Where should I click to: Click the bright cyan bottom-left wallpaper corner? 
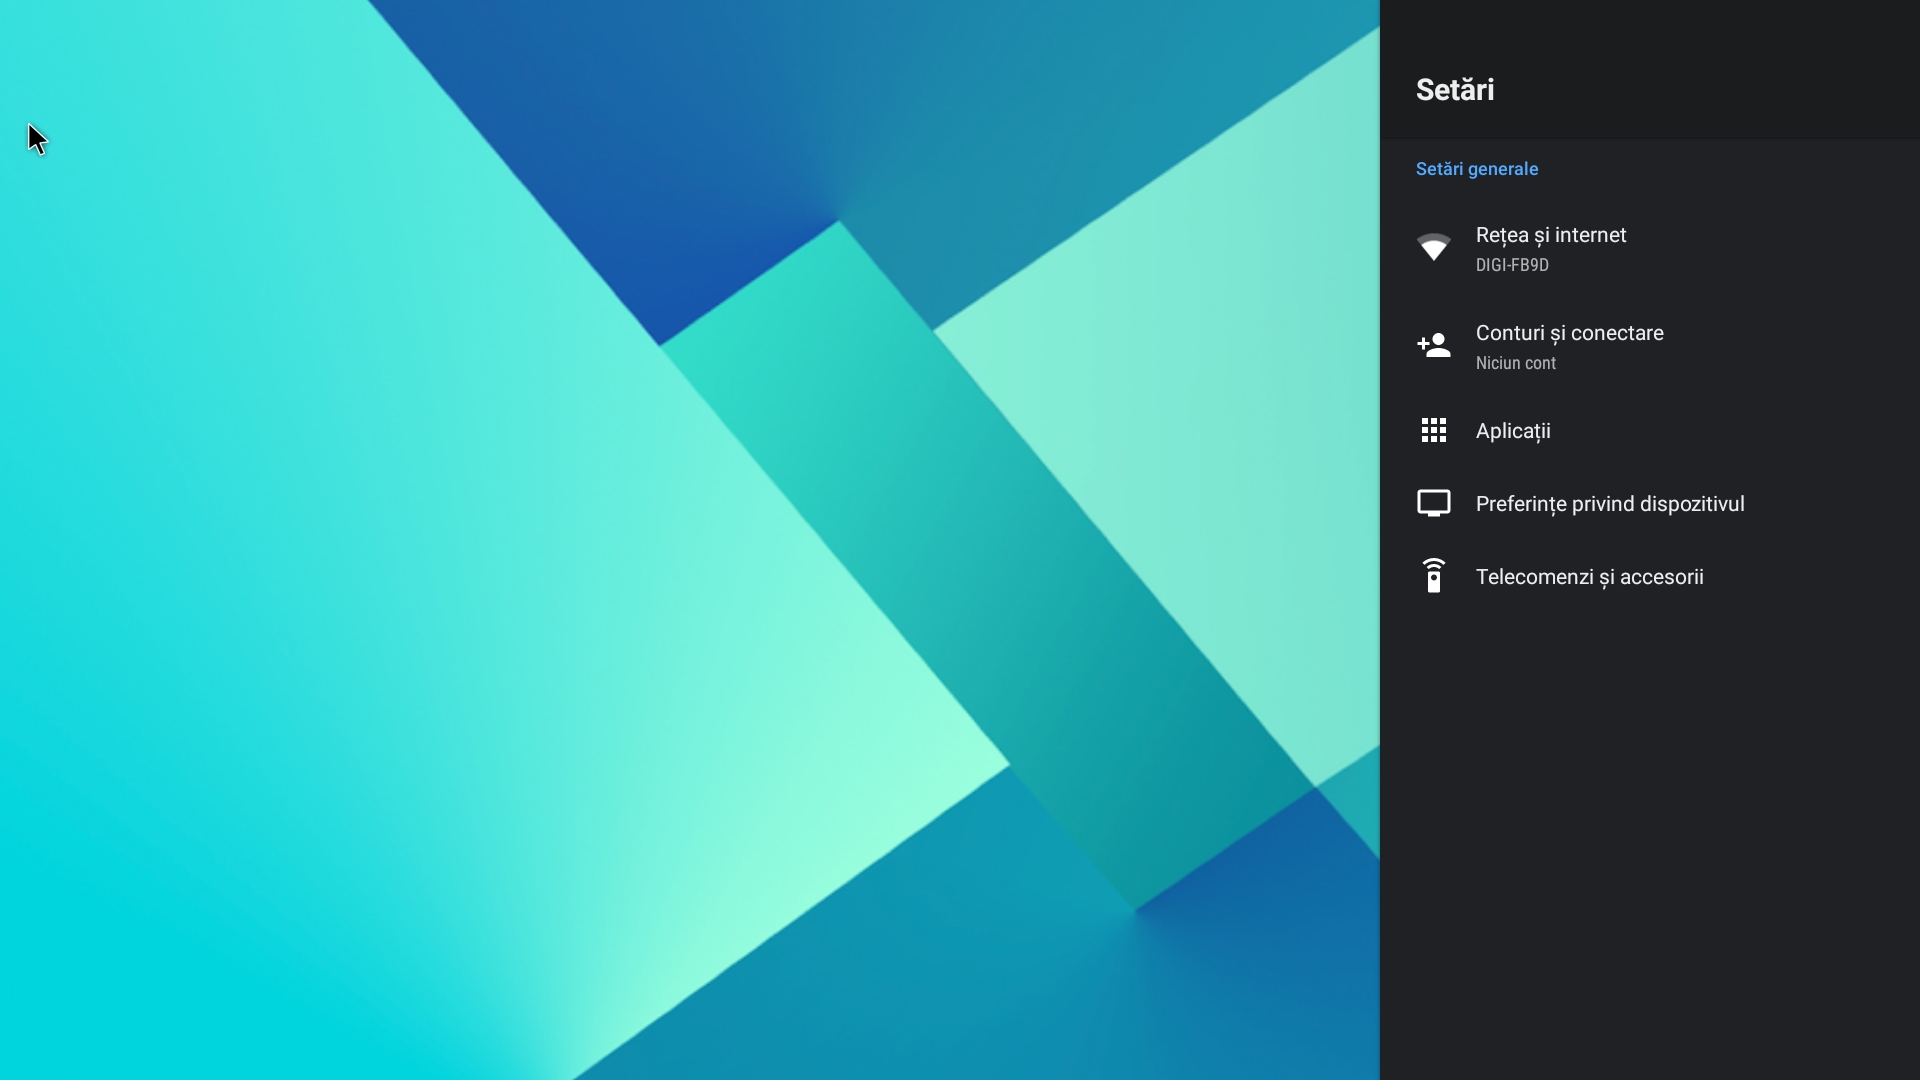tap(100, 980)
